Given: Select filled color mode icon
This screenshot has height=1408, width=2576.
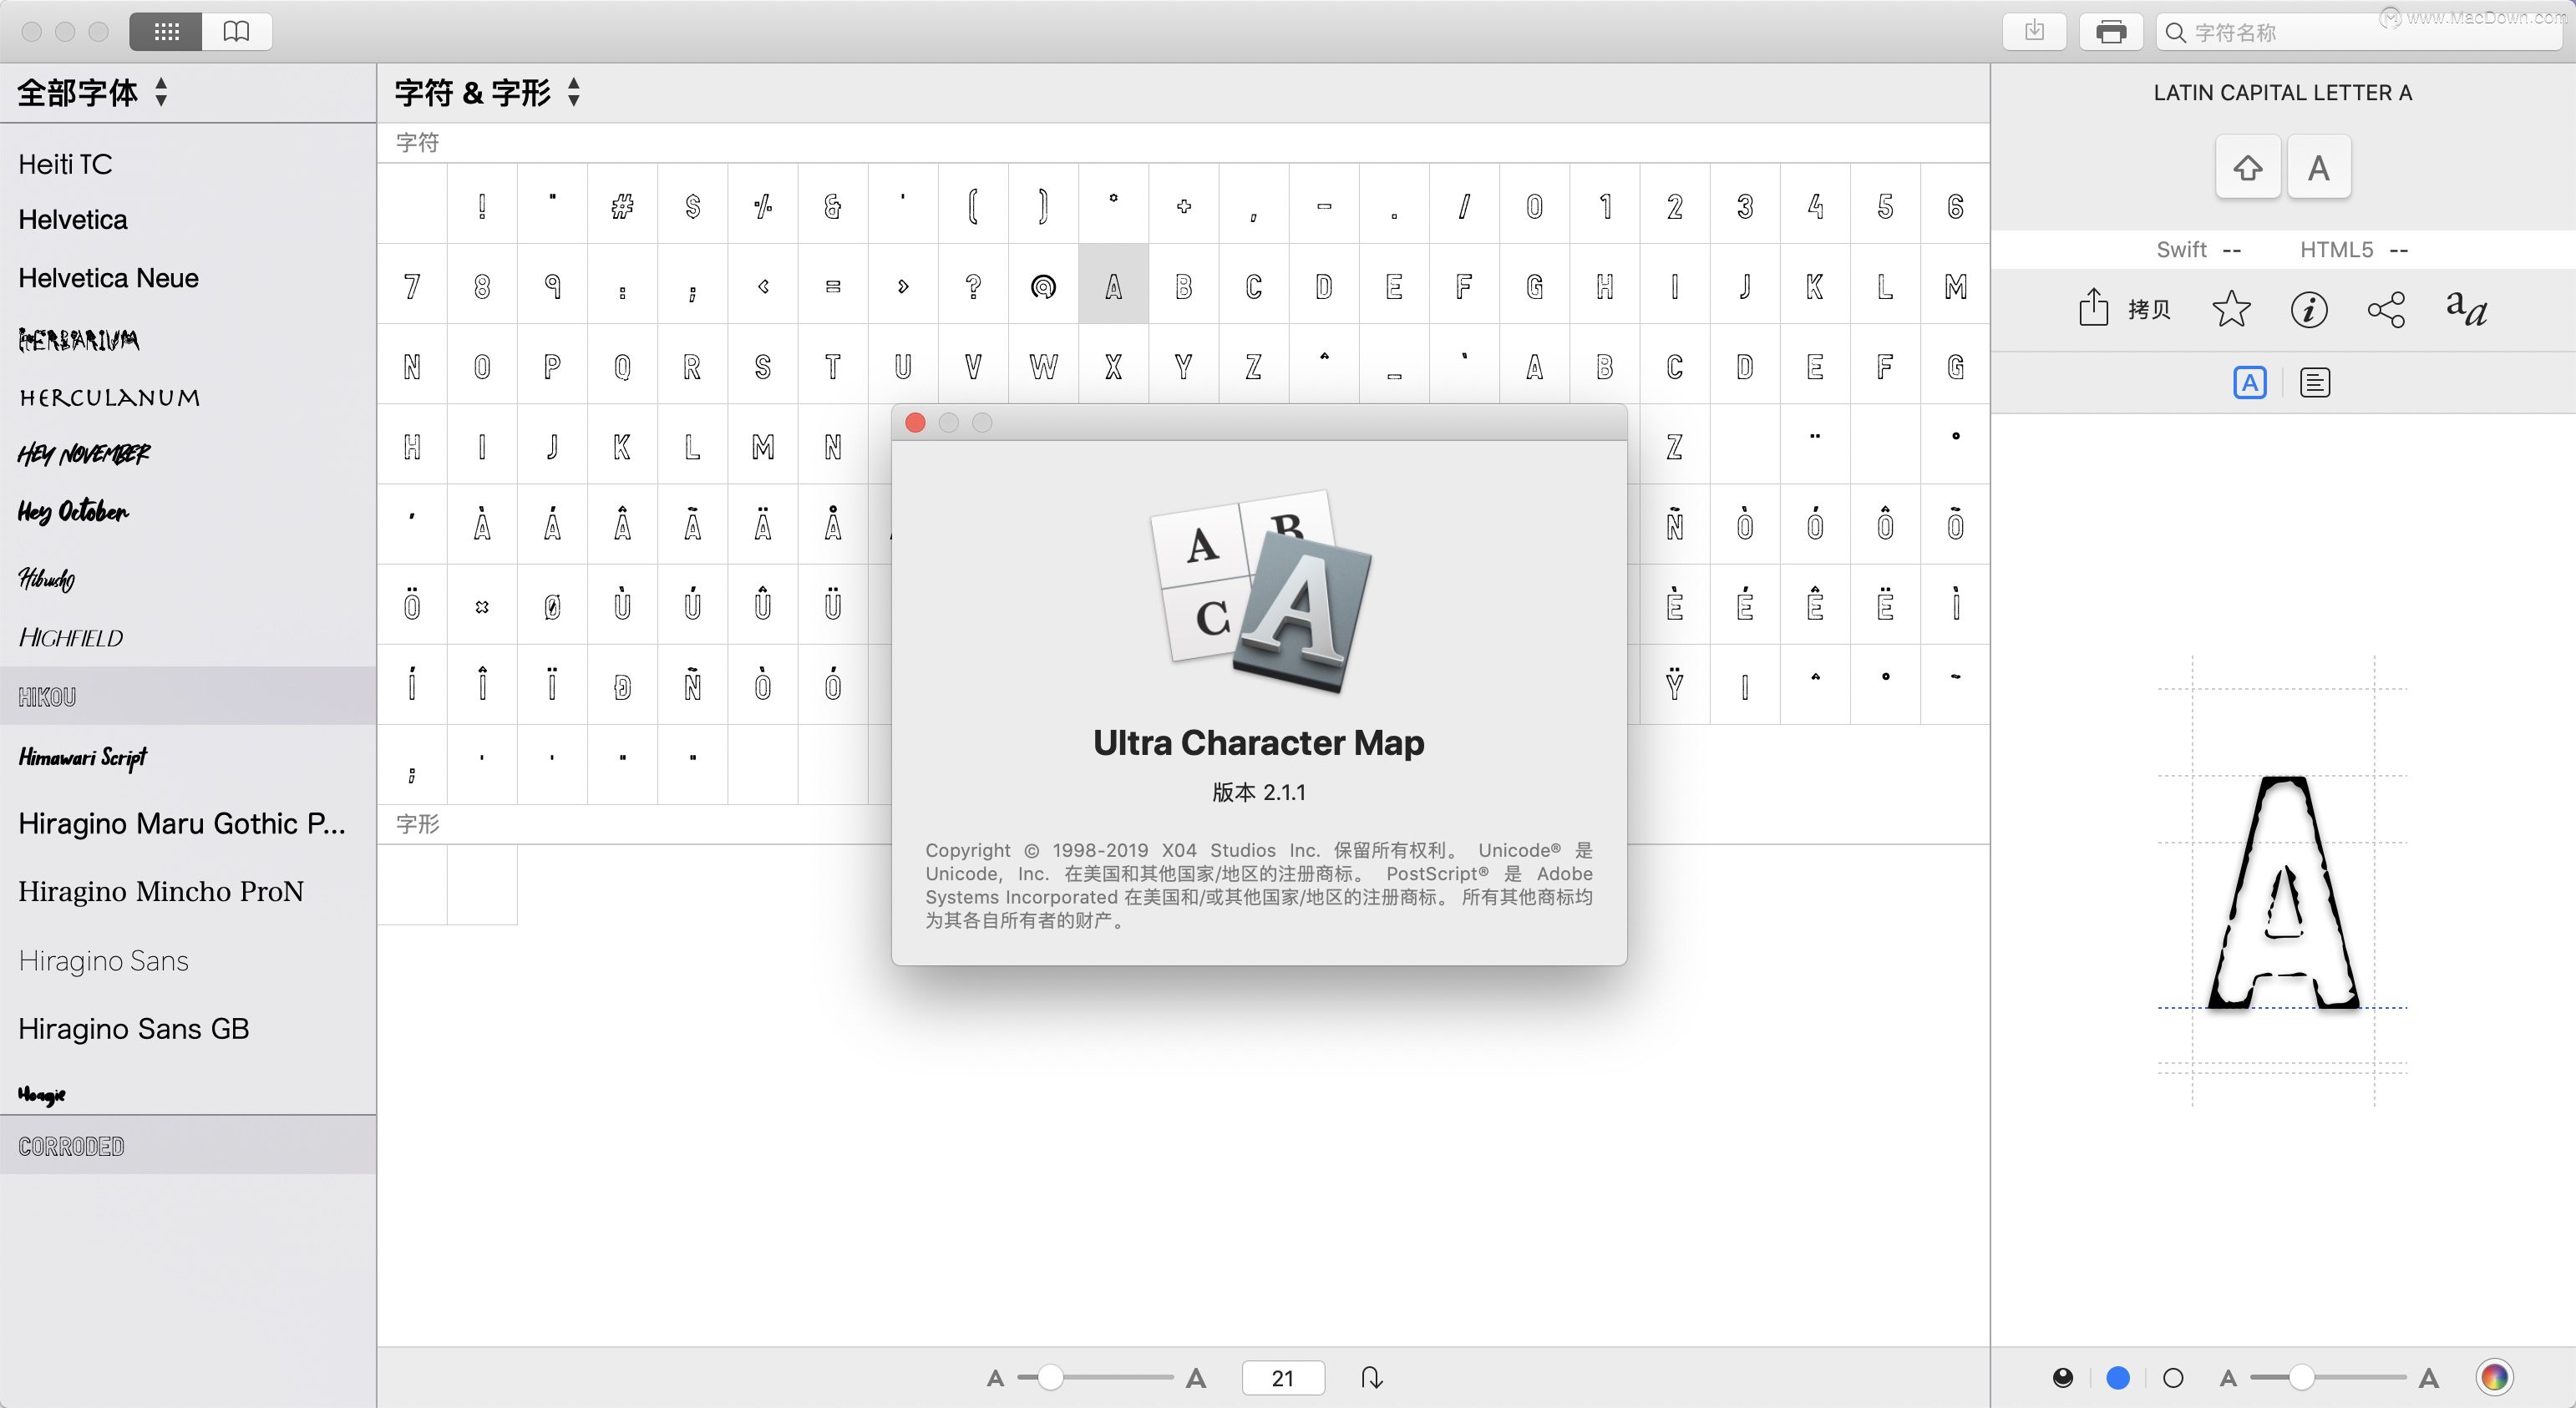Looking at the screenshot, I should click(2063, 1378).
